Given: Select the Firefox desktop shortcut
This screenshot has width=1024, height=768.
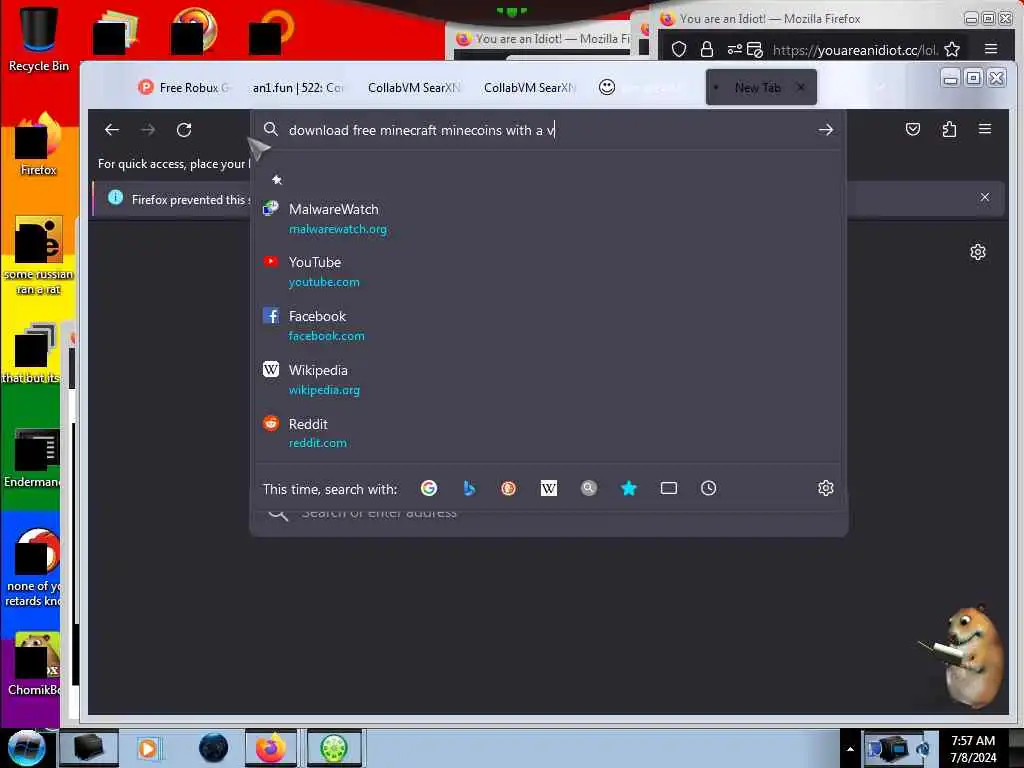Looking at the screenshot, I should [x=39, y=144].
